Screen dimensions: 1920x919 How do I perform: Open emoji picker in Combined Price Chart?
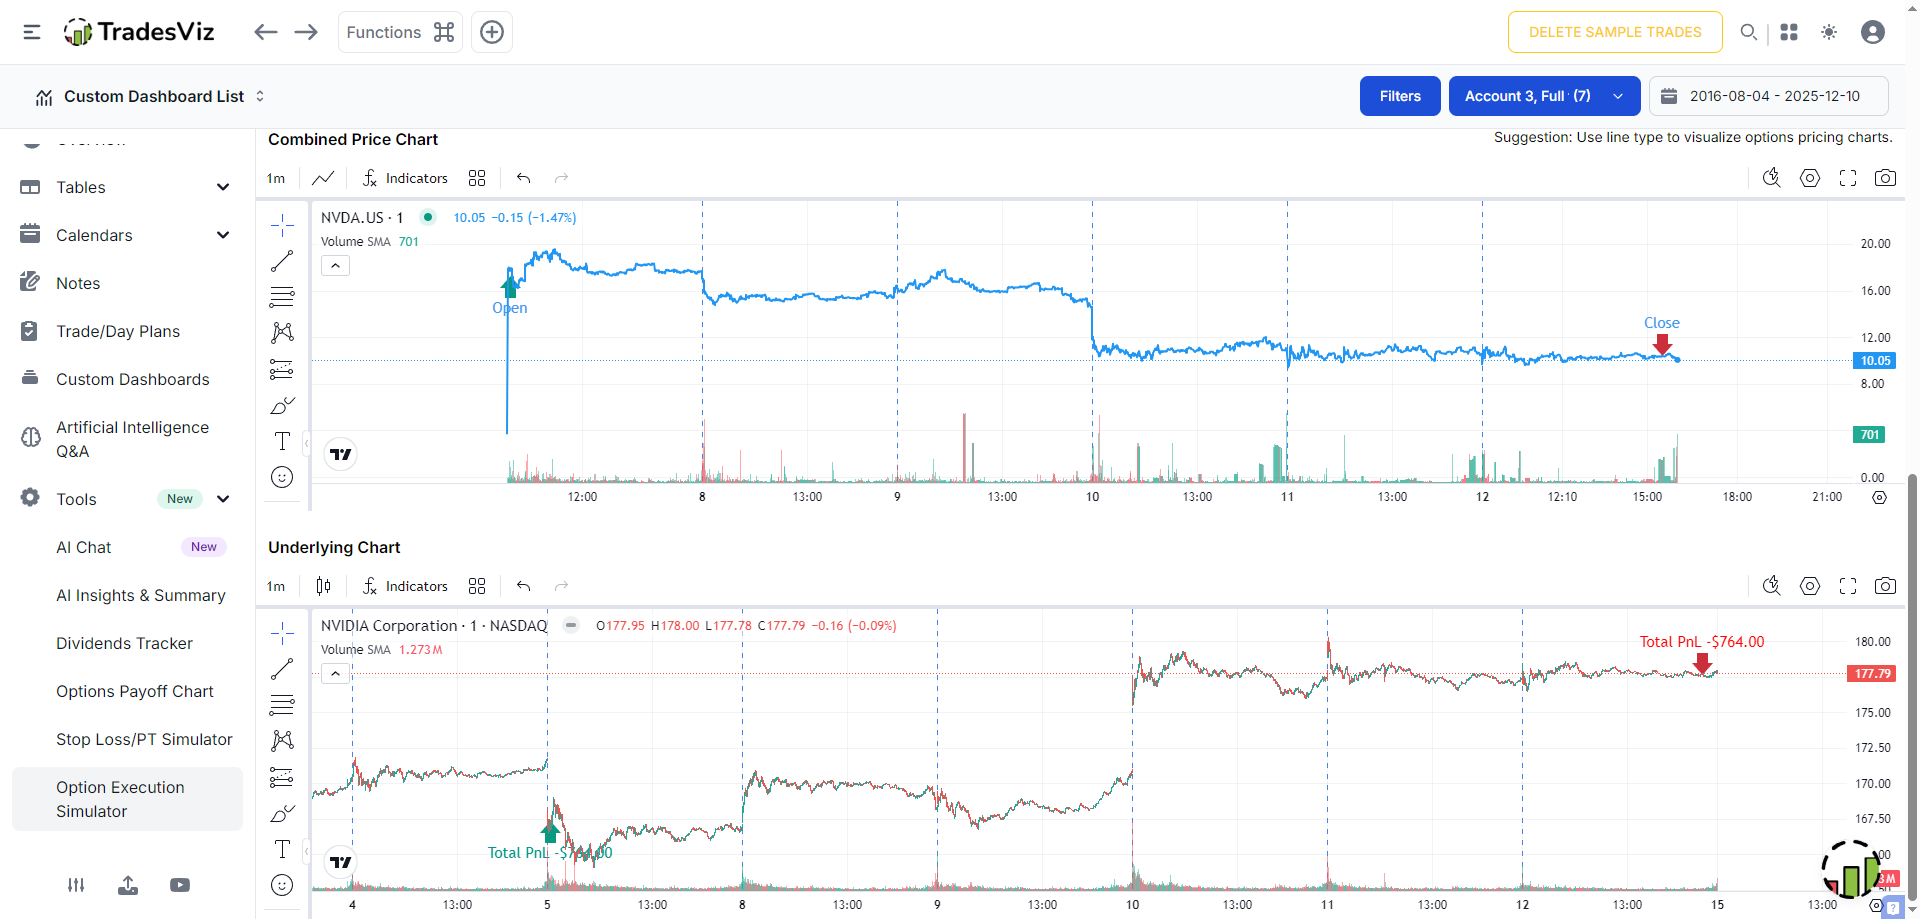[x=282, y=477]
